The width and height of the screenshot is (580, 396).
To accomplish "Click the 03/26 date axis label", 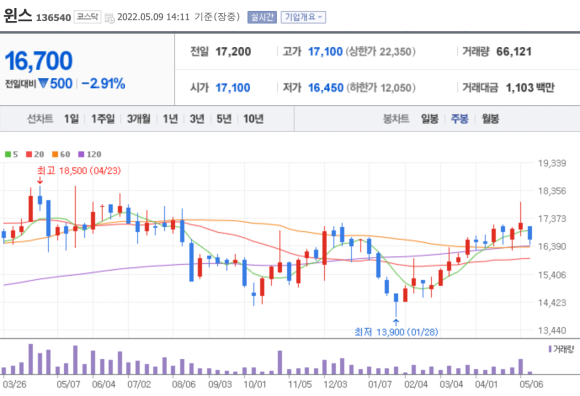I will point(14,385).
